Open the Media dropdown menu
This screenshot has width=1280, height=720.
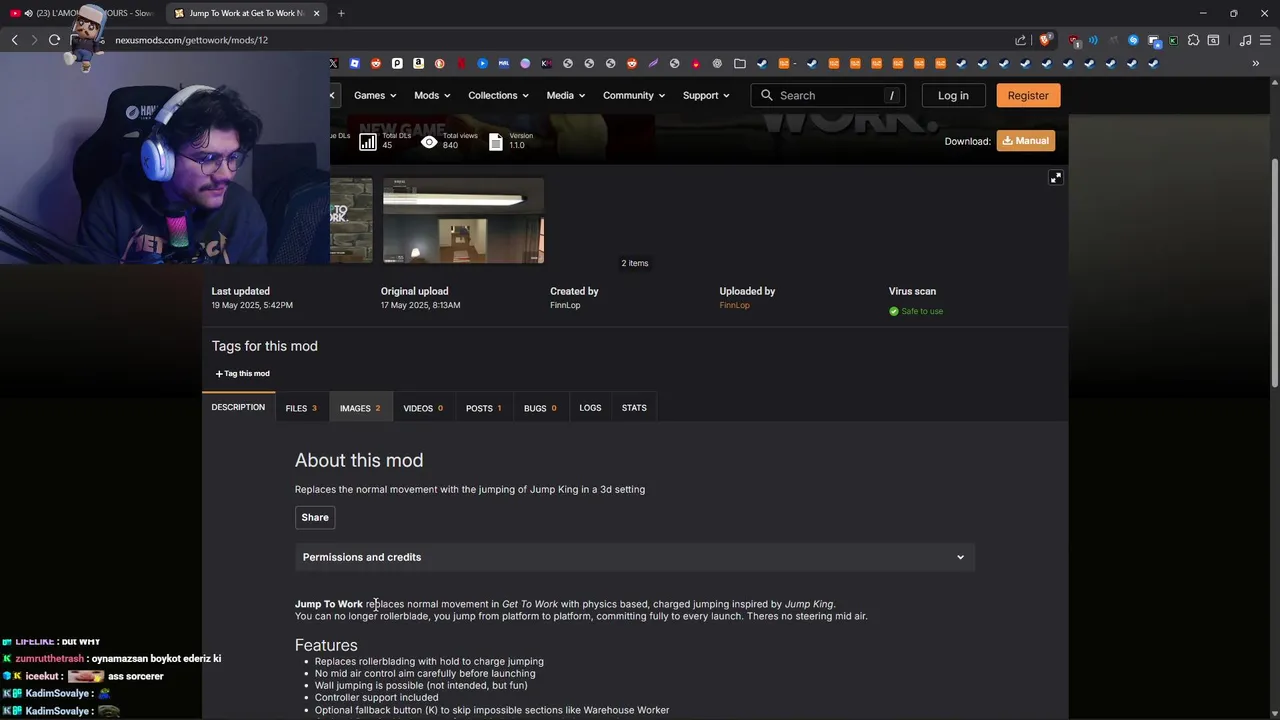(566, 95)
